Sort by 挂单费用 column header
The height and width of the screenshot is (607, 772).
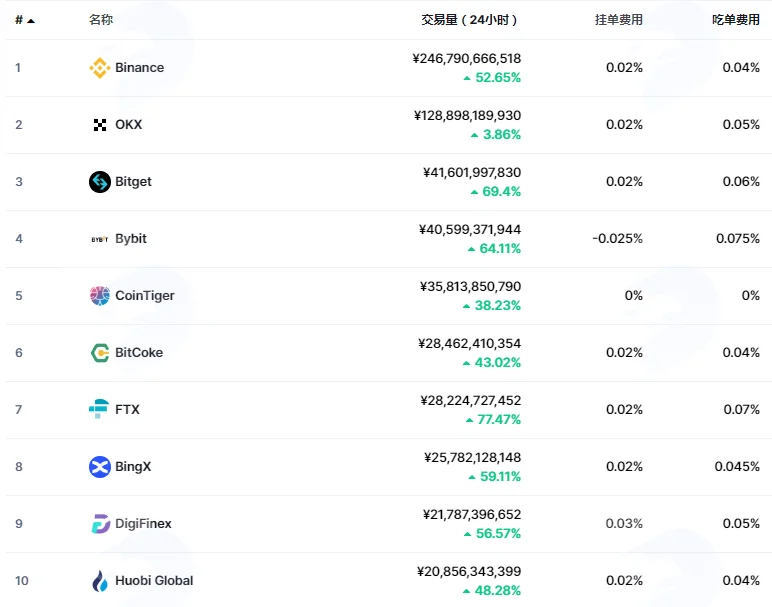pos(618,20)
